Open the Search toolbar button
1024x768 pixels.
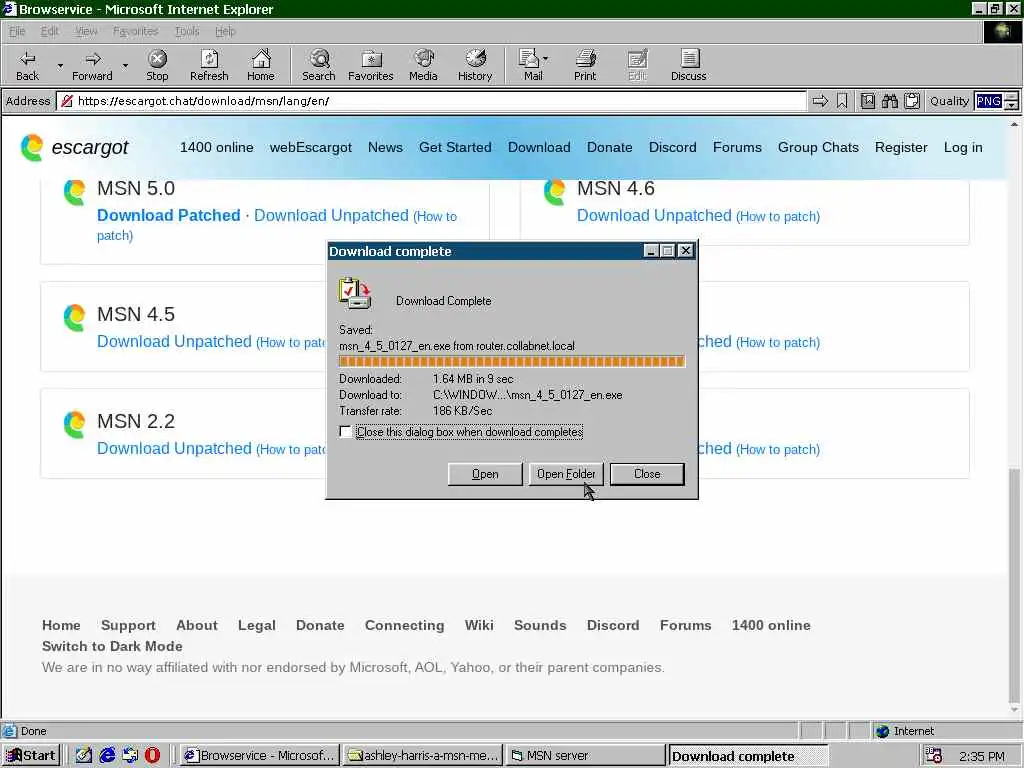[x=319, y=65]
